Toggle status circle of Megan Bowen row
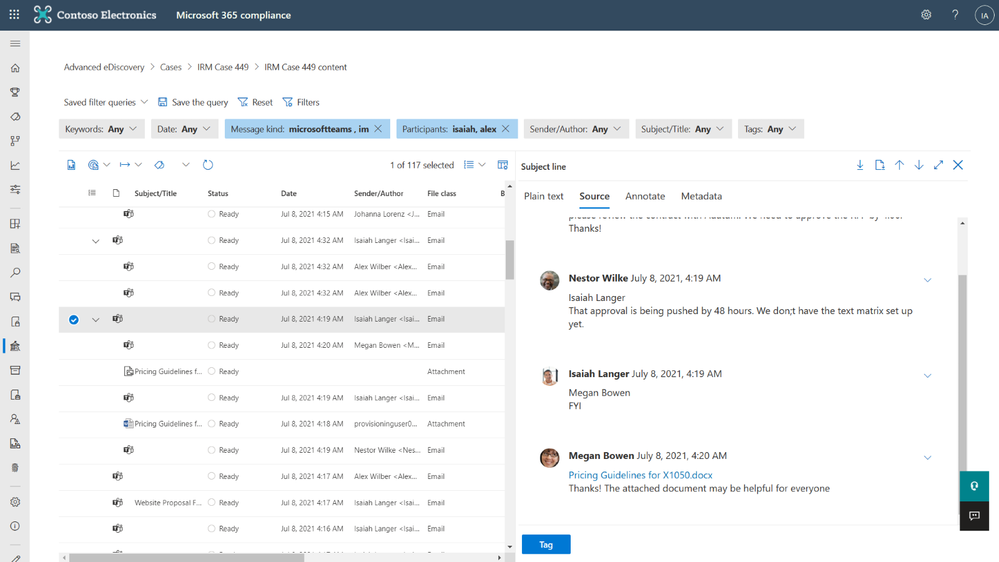The image size is (999, 562). tap(212, 345)
